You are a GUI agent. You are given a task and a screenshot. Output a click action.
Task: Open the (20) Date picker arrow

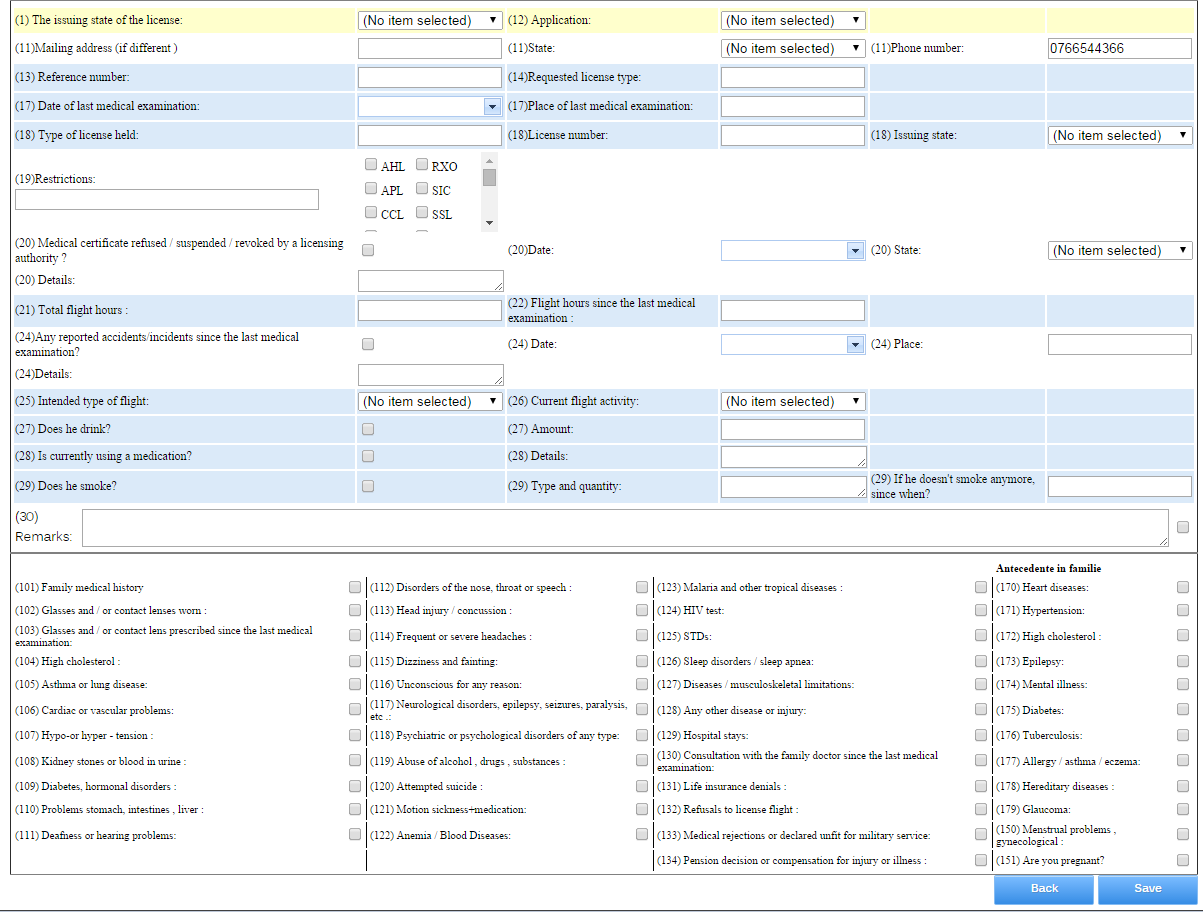854,251
